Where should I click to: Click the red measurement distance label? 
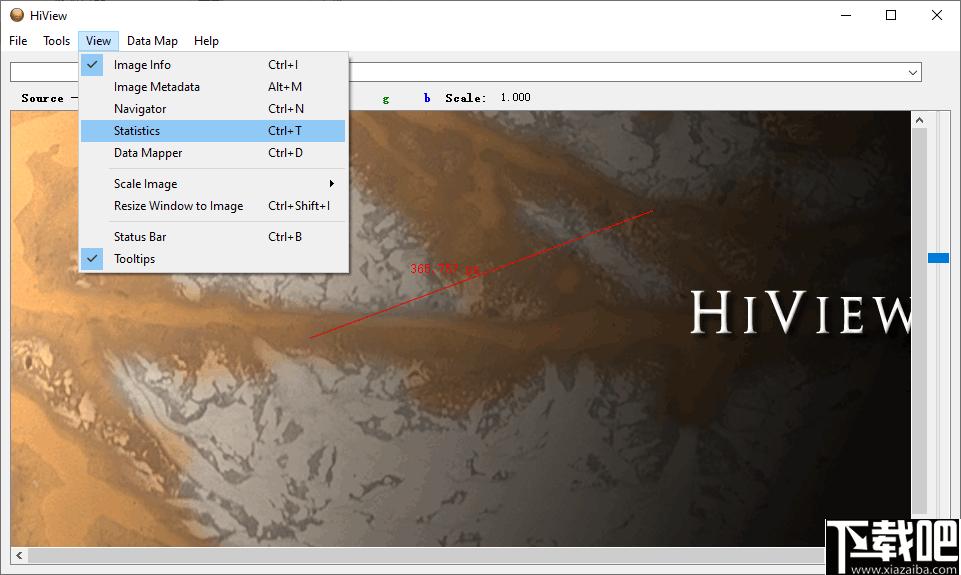point(445,269)
